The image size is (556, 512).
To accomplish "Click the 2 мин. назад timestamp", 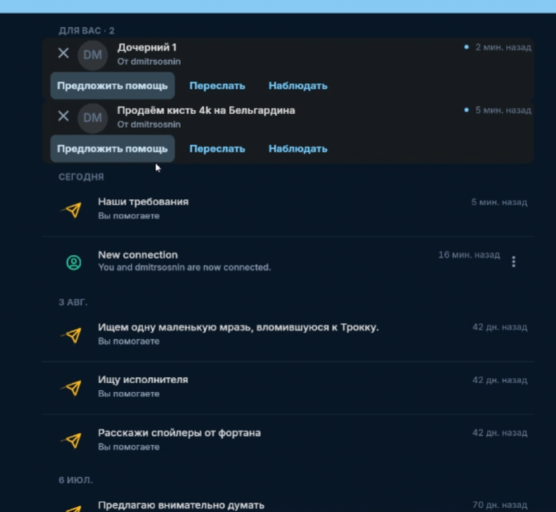I will point(503,47).
